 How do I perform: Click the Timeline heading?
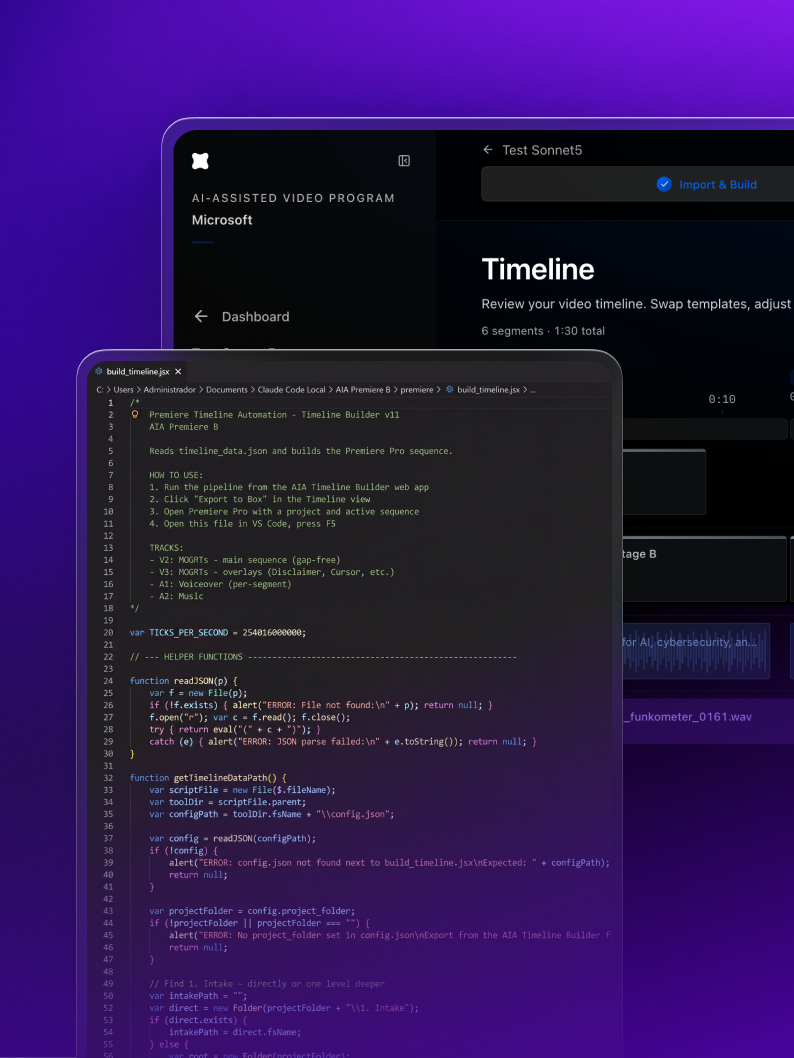coord(538,269)
